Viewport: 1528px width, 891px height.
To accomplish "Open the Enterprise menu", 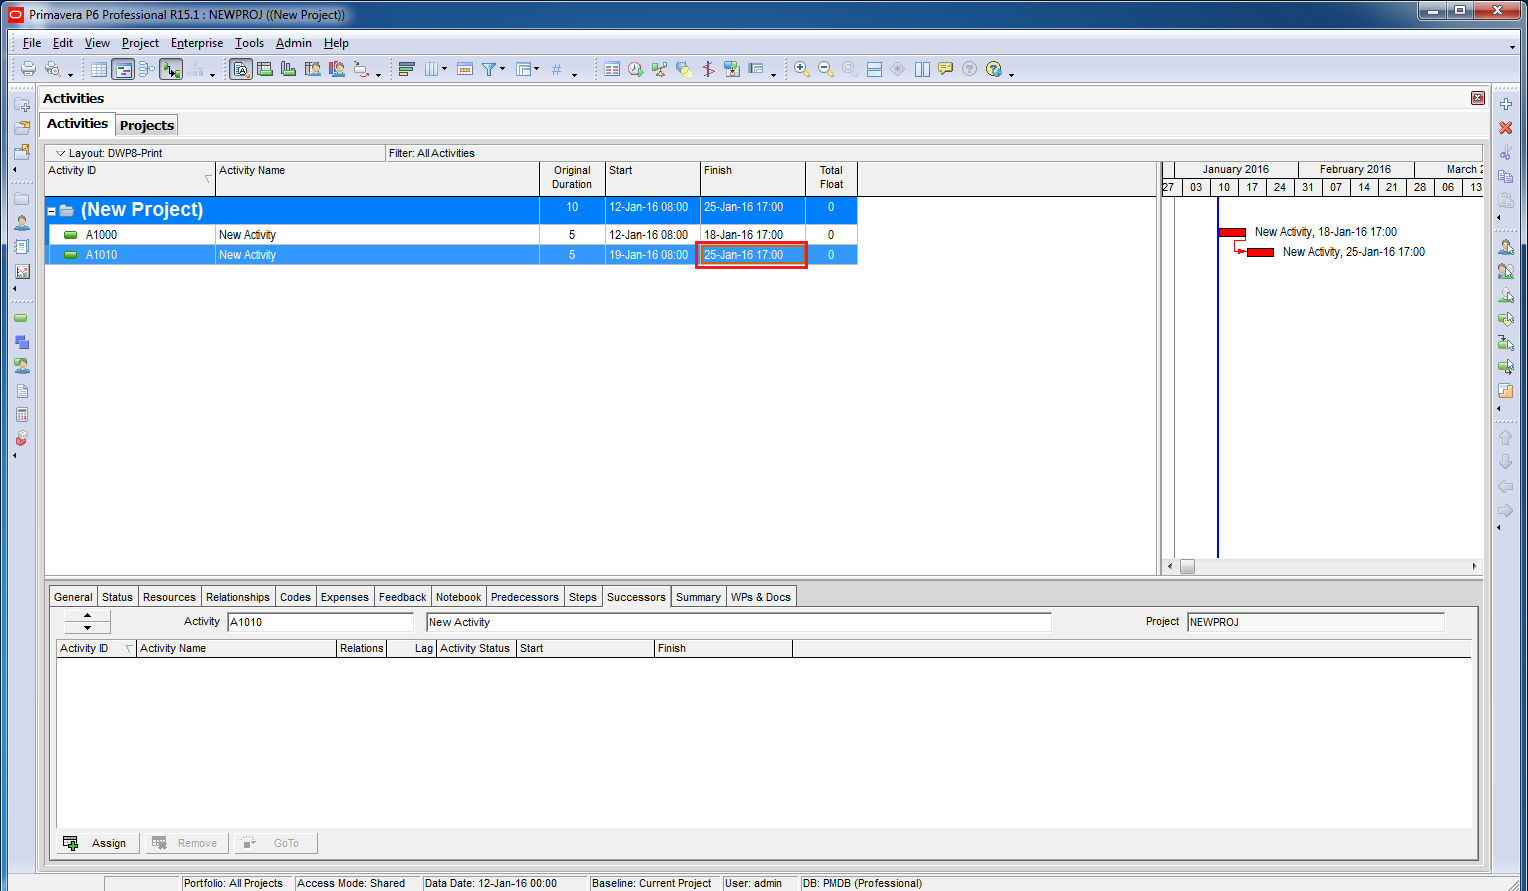I will 196,43.
